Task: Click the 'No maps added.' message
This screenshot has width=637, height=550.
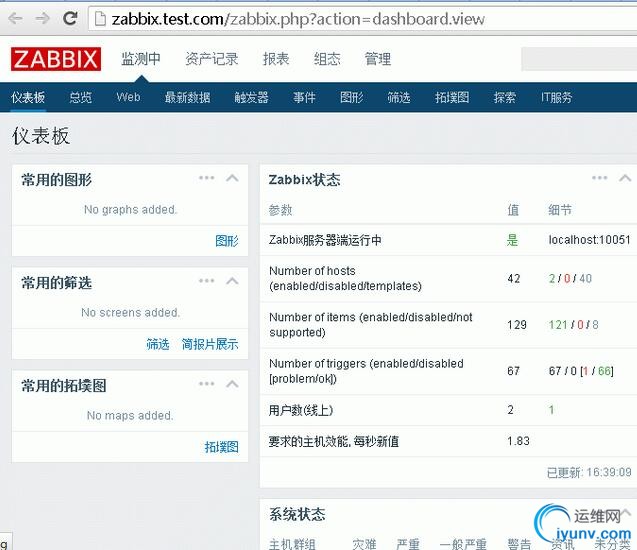Action: [x=130, y=416]
